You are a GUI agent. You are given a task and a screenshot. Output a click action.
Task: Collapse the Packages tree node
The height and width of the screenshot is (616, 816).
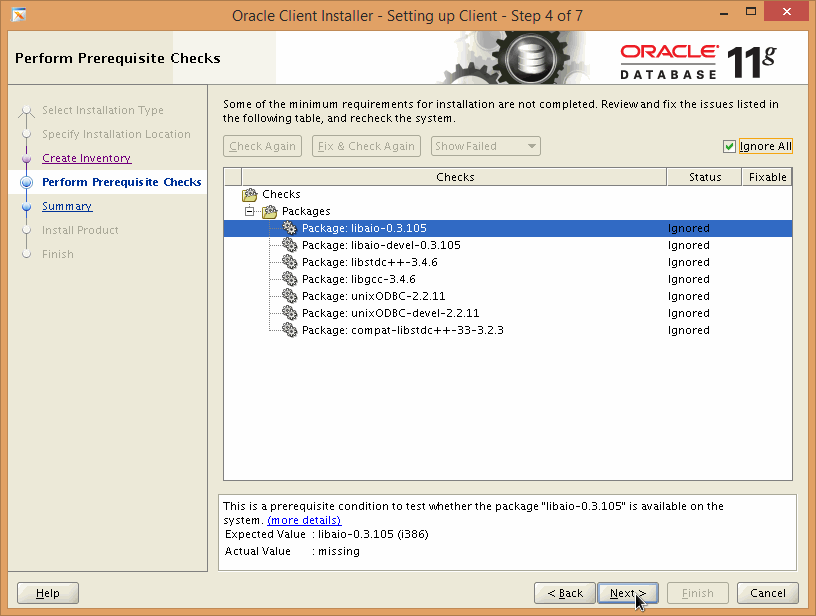pos(250,211)
